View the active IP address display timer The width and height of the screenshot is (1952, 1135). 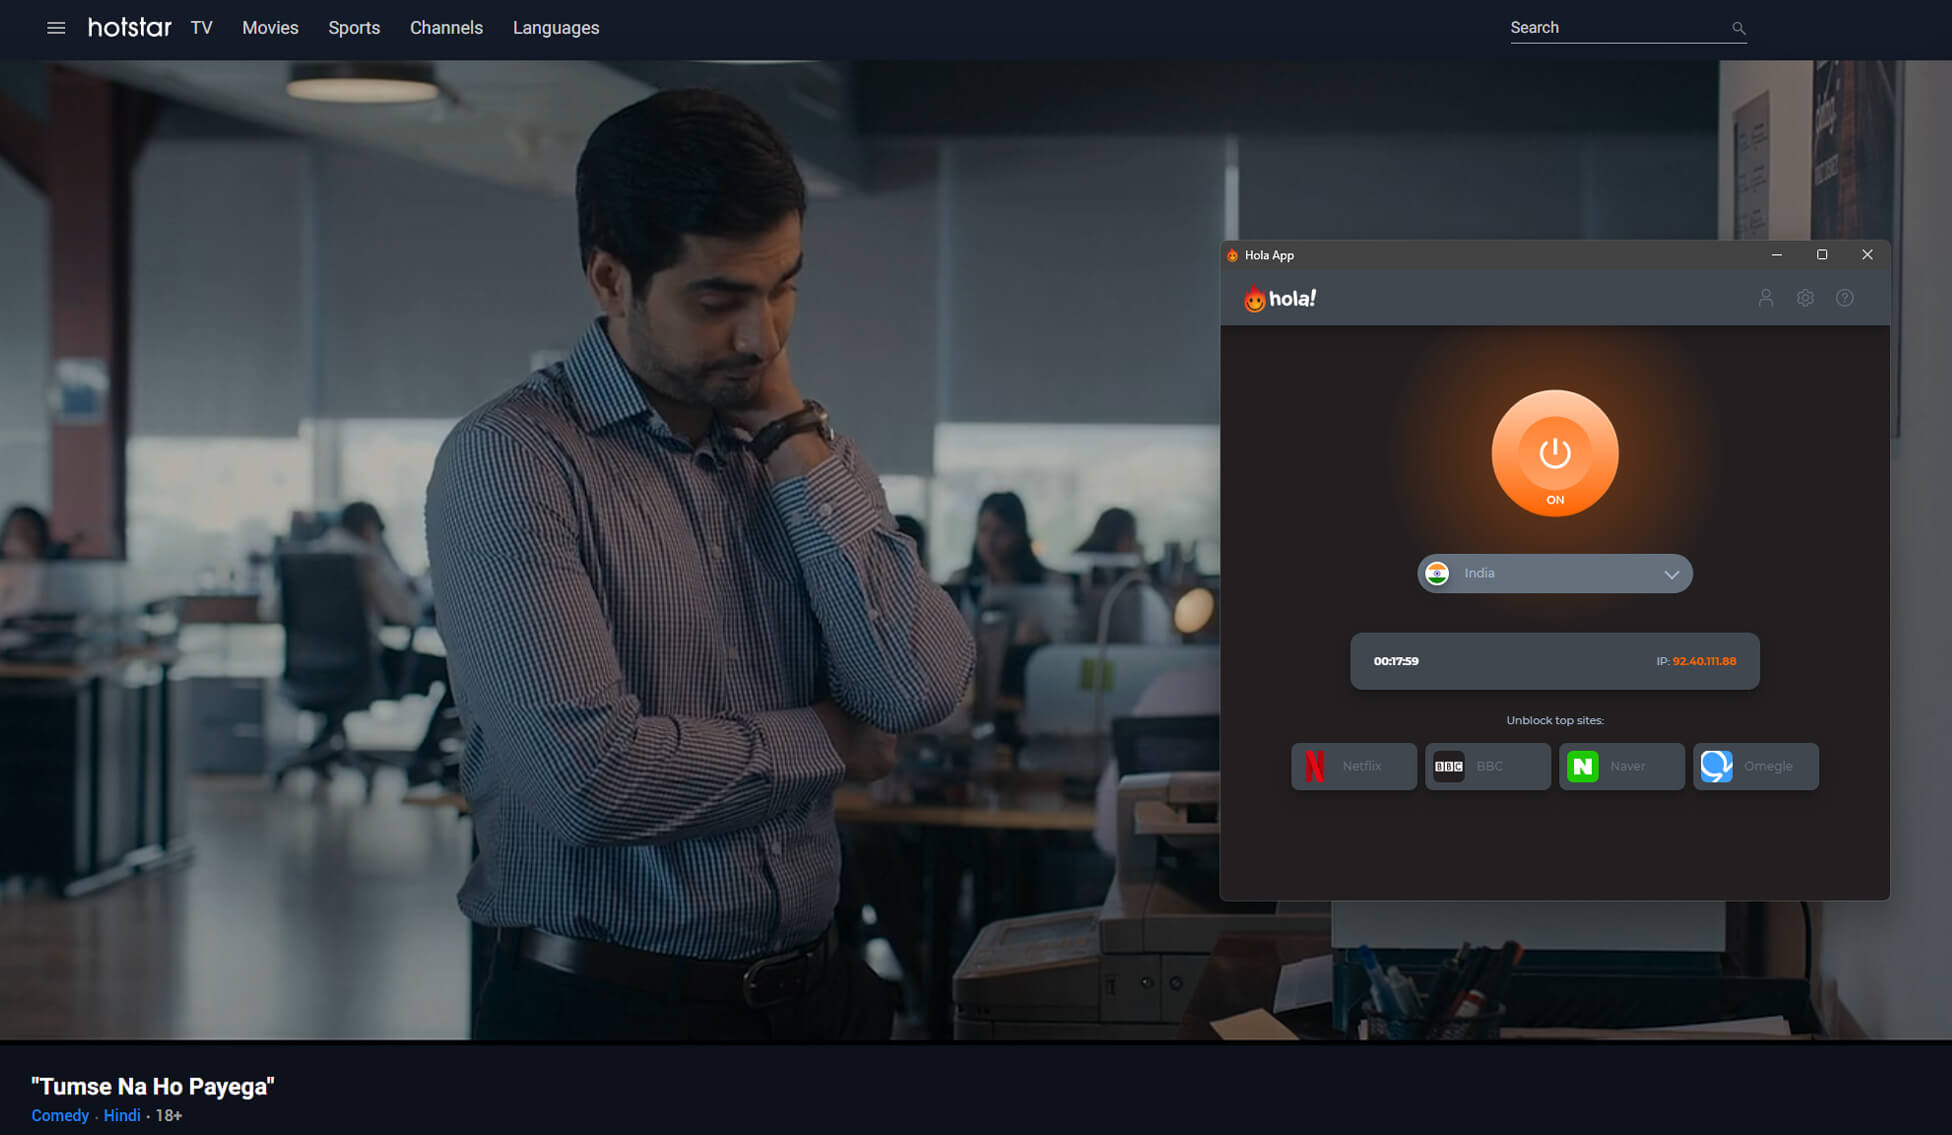[1397, 661]
